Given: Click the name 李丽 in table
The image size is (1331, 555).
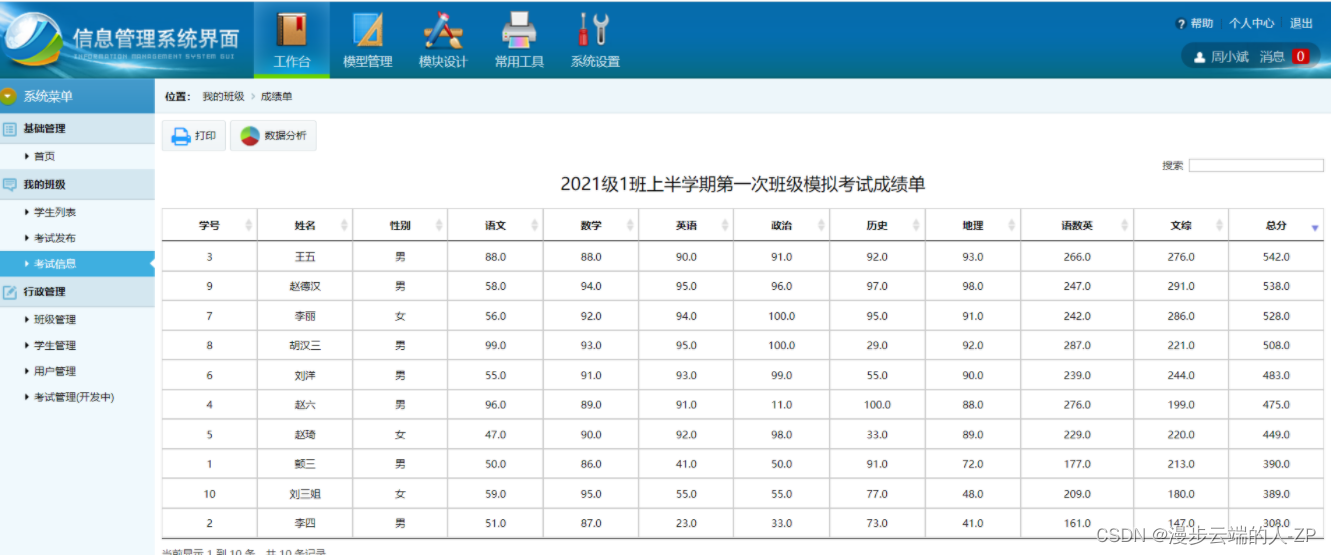Looking at the screenshot, I should tap(305, 317).
